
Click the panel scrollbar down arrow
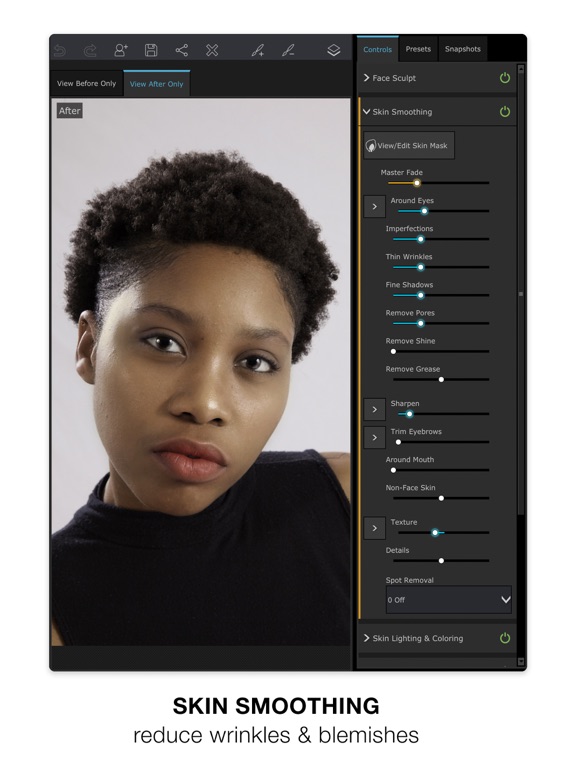(x=521, y=661)
